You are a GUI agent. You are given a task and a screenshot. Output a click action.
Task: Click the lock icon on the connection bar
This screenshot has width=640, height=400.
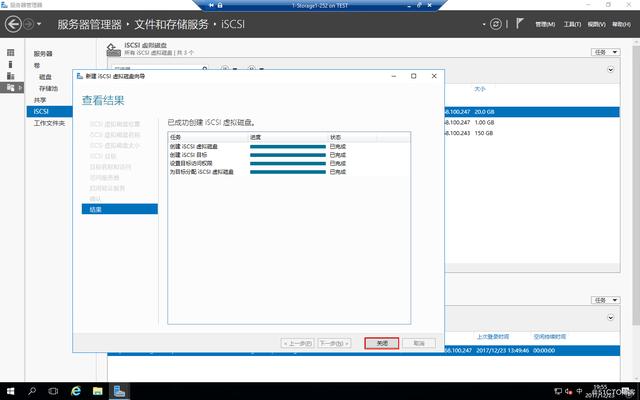click(220, 5)
